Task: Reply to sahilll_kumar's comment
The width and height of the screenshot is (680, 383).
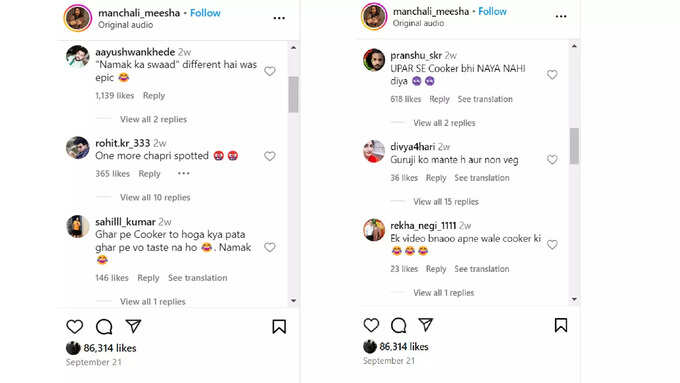Action: tap(148, 278)
